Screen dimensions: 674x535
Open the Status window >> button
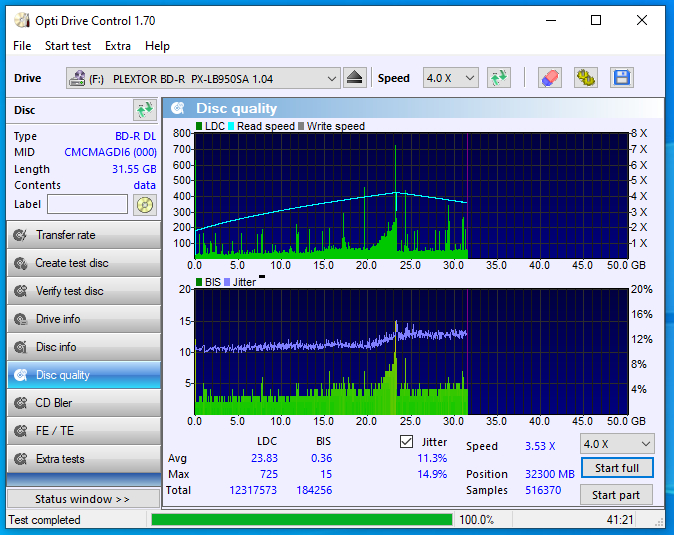(83, 499)
